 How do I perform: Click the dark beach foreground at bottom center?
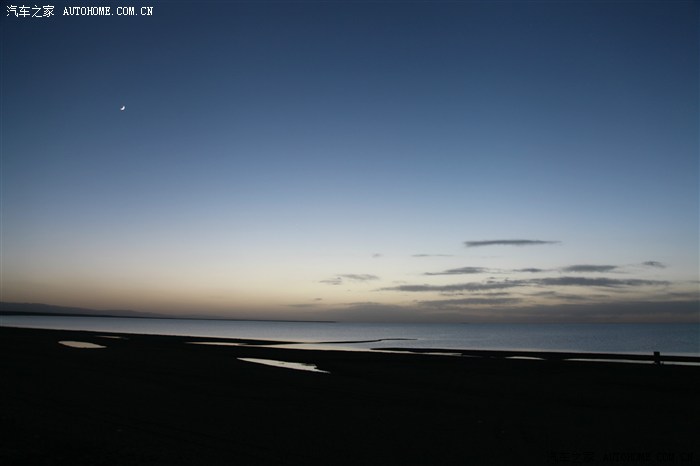350,420
